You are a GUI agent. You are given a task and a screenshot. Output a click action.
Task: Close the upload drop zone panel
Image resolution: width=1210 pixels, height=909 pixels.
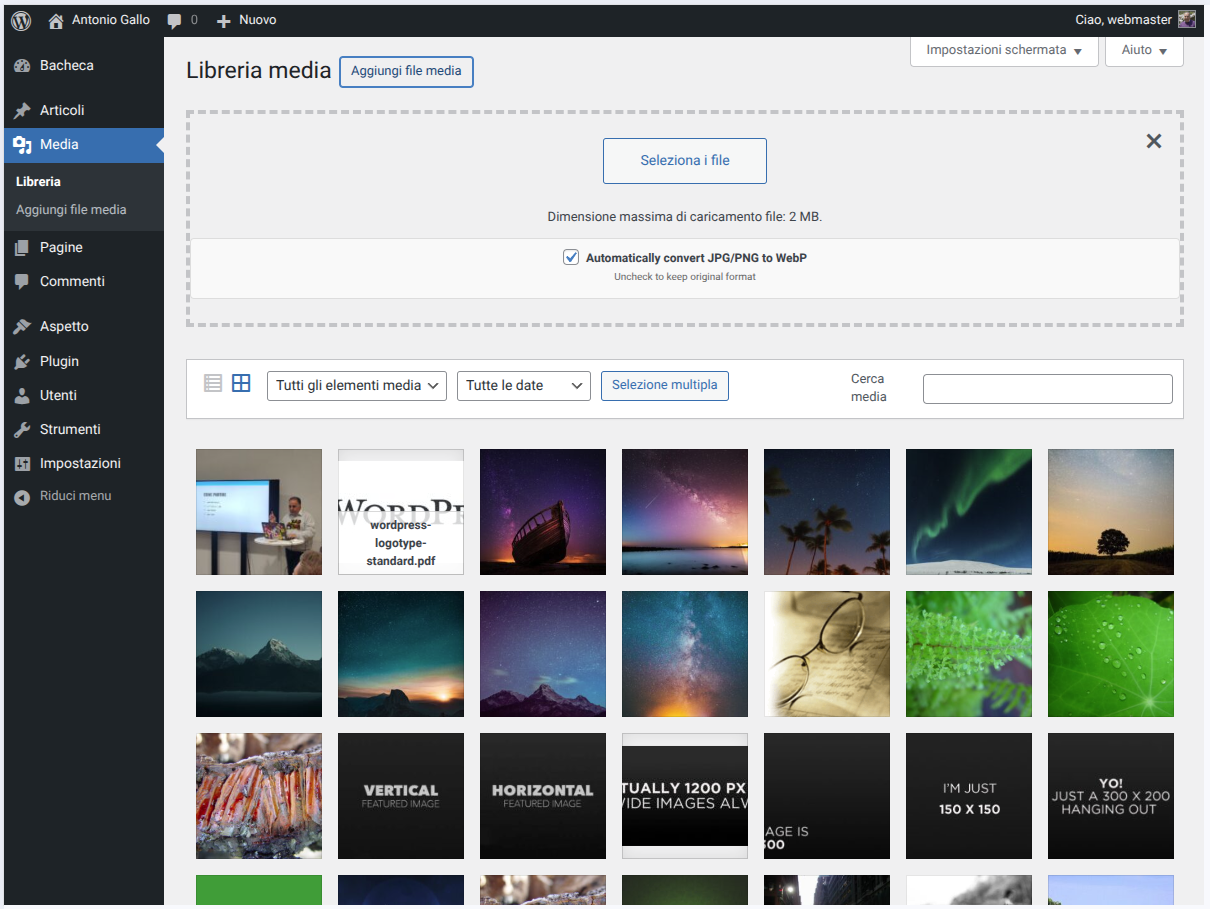point(1153,141)
